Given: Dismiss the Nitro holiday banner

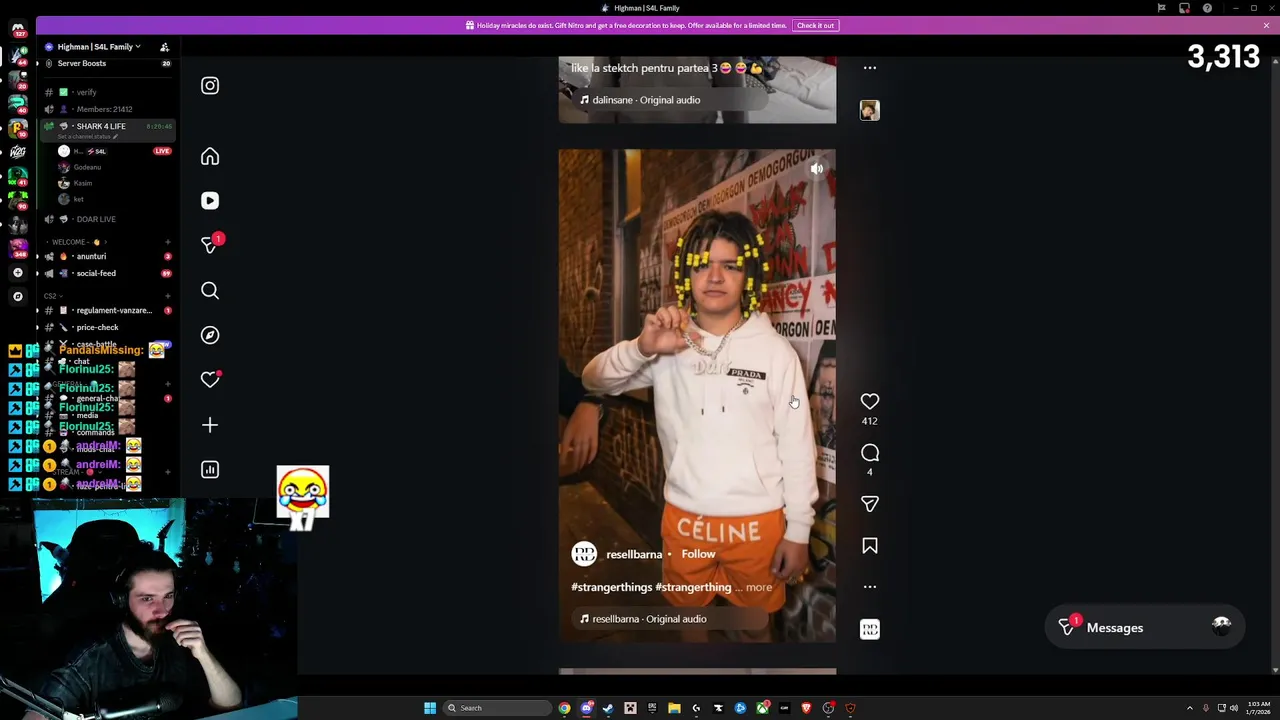Looking at the screenshot, I should (x=1266, y=25).
